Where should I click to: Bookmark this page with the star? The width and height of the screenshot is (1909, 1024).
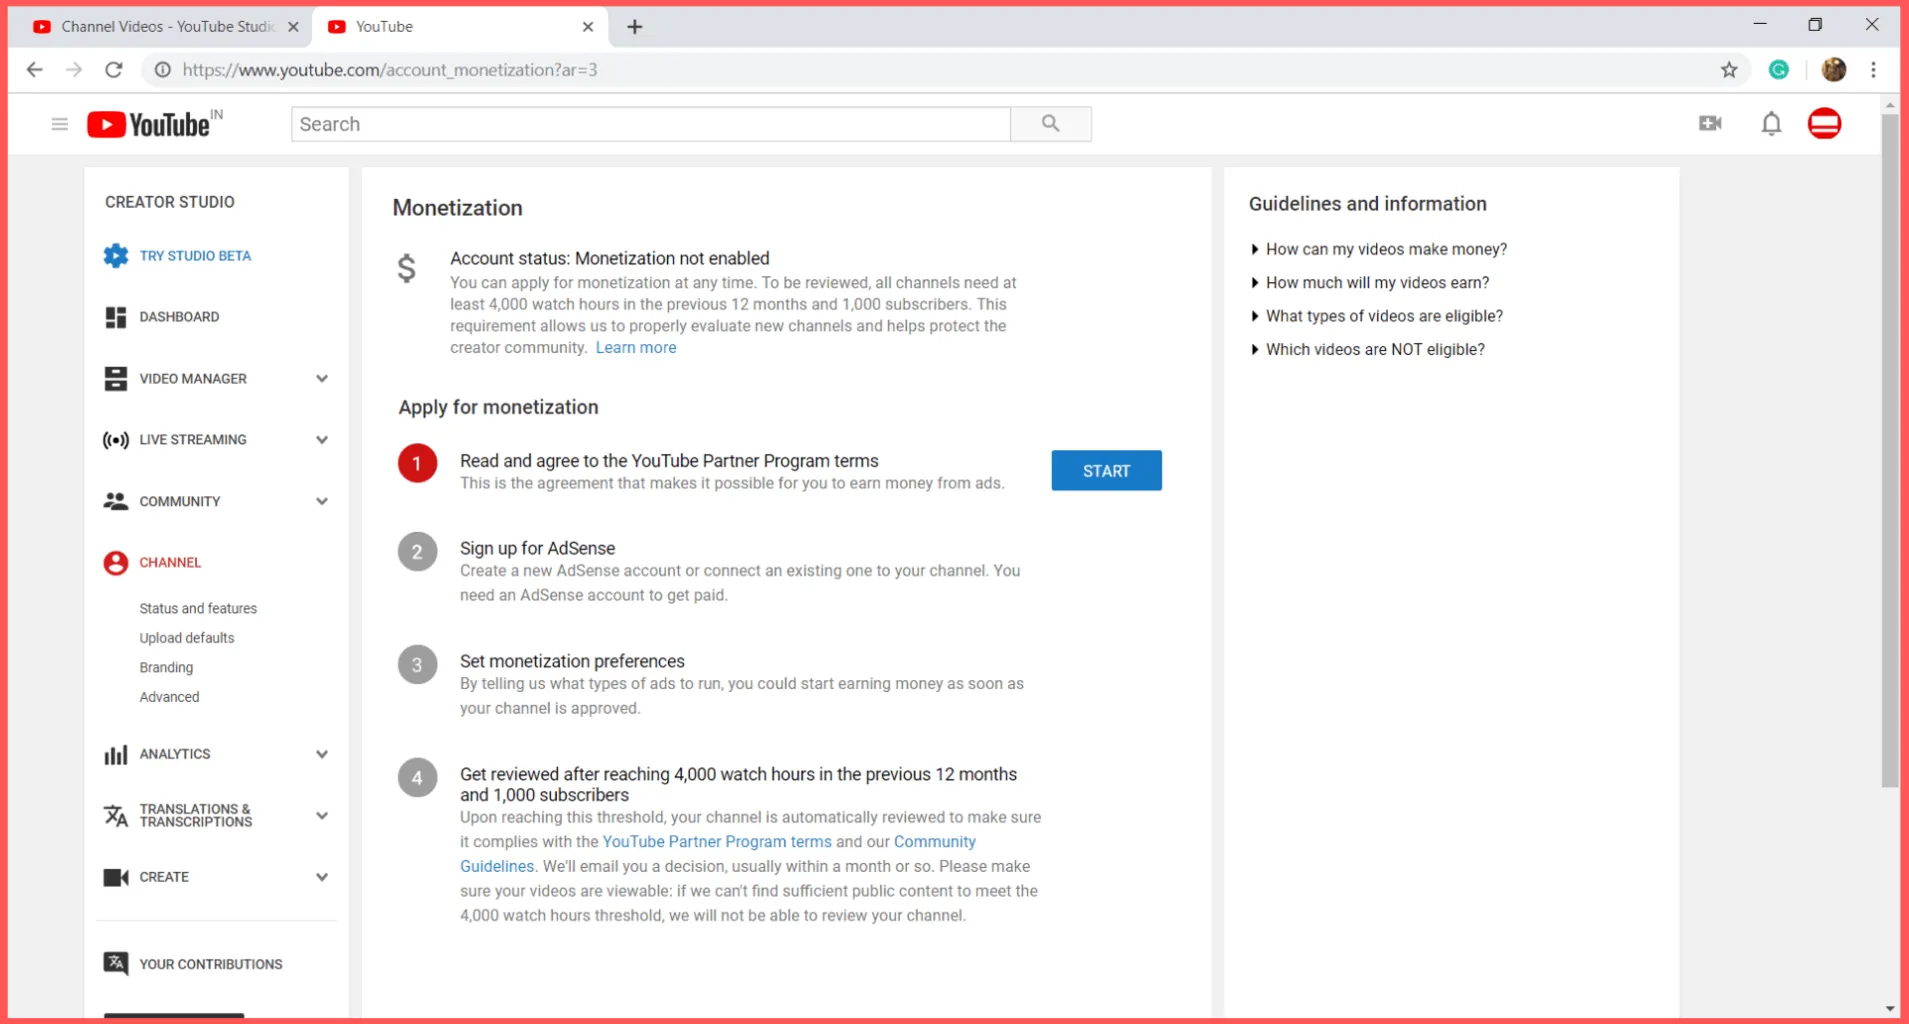point(1729,70)
